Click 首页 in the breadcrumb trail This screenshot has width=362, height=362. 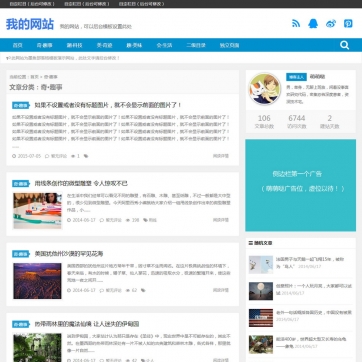click(35, 77)
